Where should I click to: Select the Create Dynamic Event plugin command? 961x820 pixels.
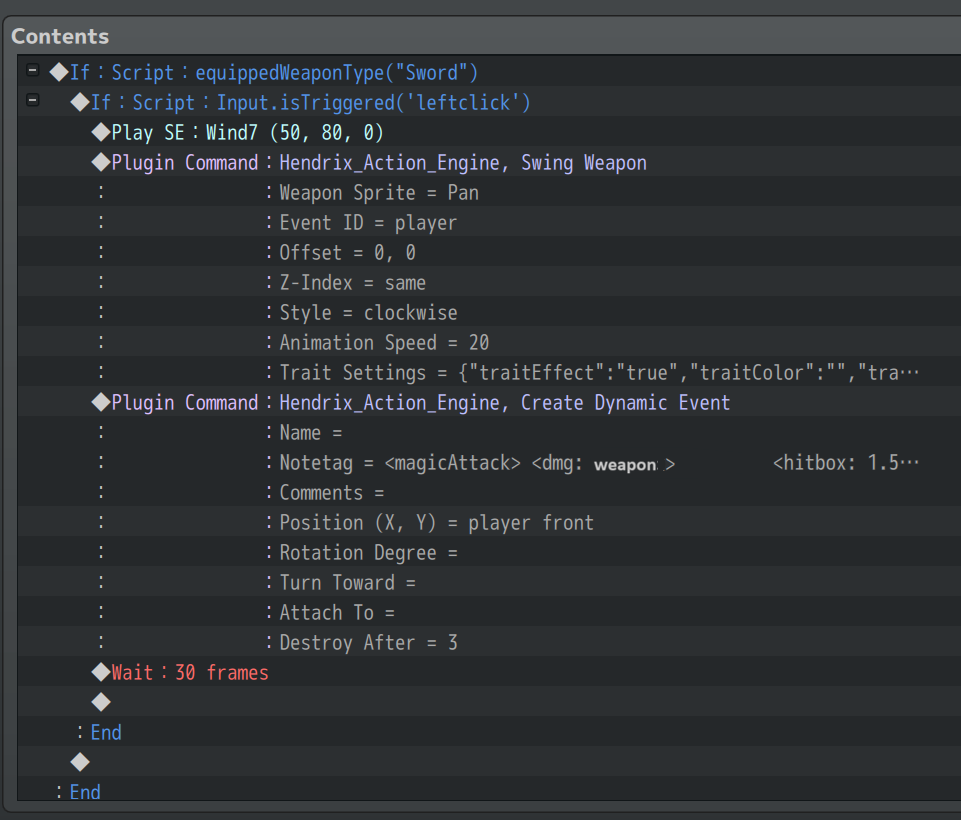click(x=489, y=402)
